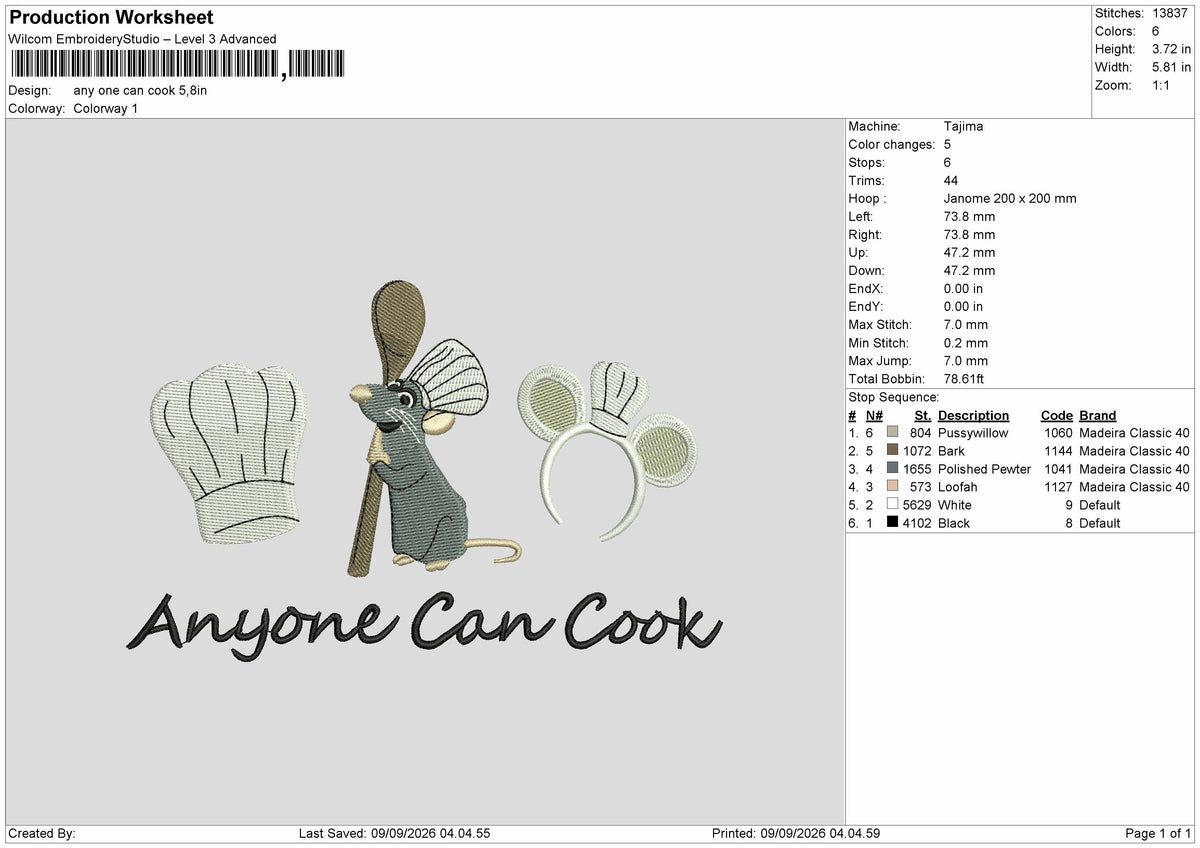Image resolution: width=1200 pixels, height=848 pixels.
Task: Click the Total Bobbin value 78.61ft
Action: [964, 378]
